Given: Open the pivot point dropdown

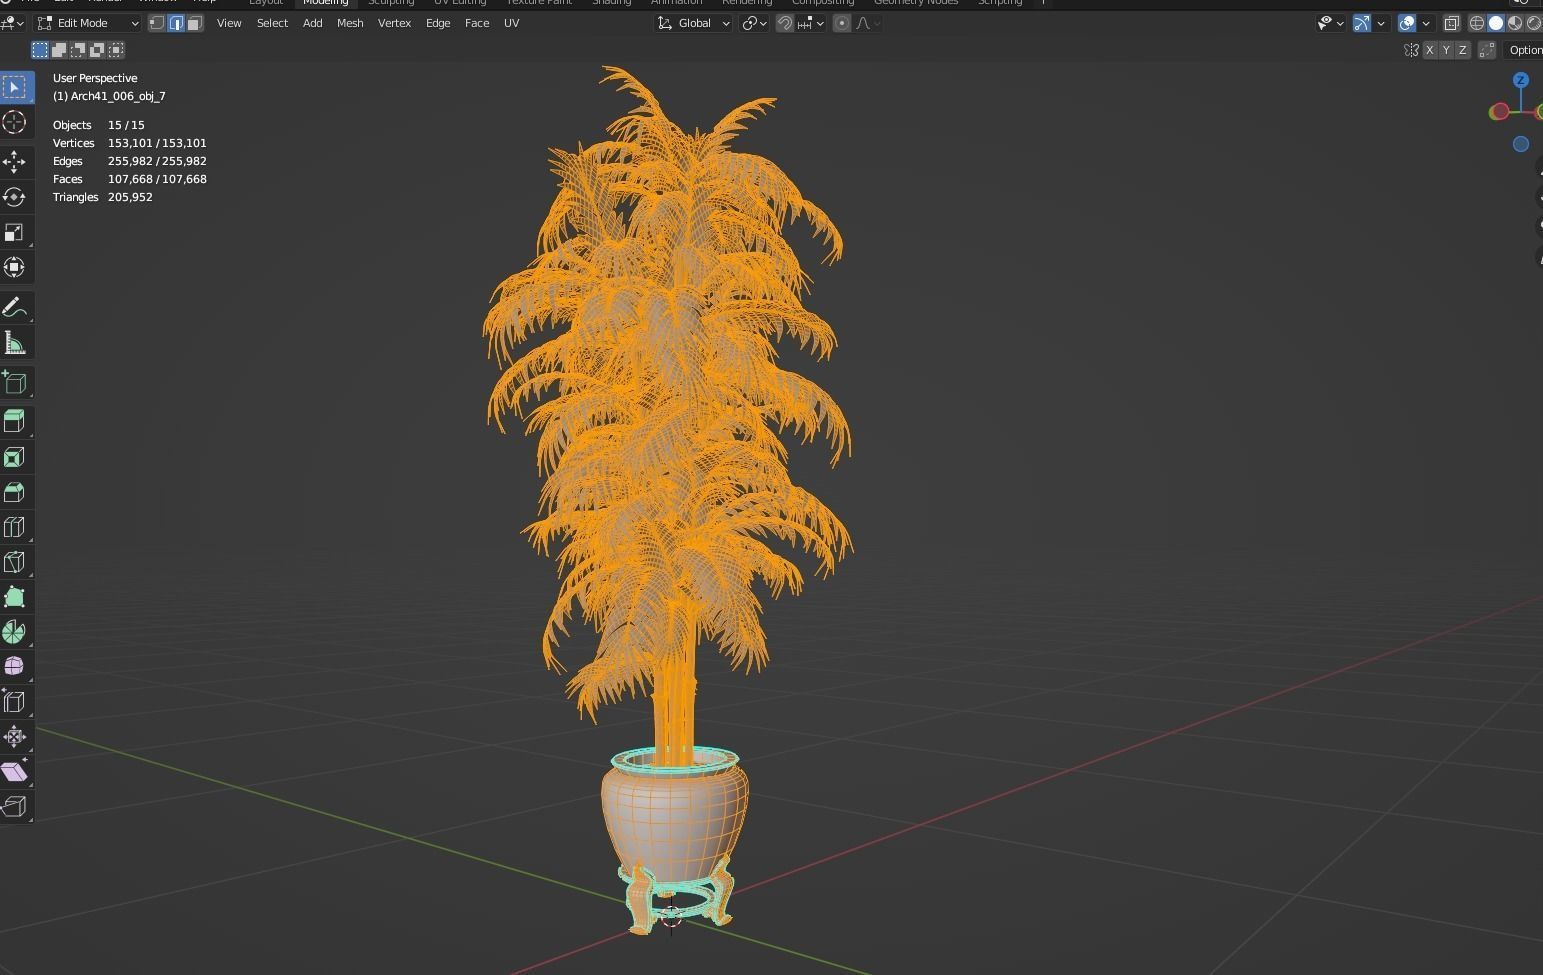Looking at the screenshot, I should pos(754,23).
